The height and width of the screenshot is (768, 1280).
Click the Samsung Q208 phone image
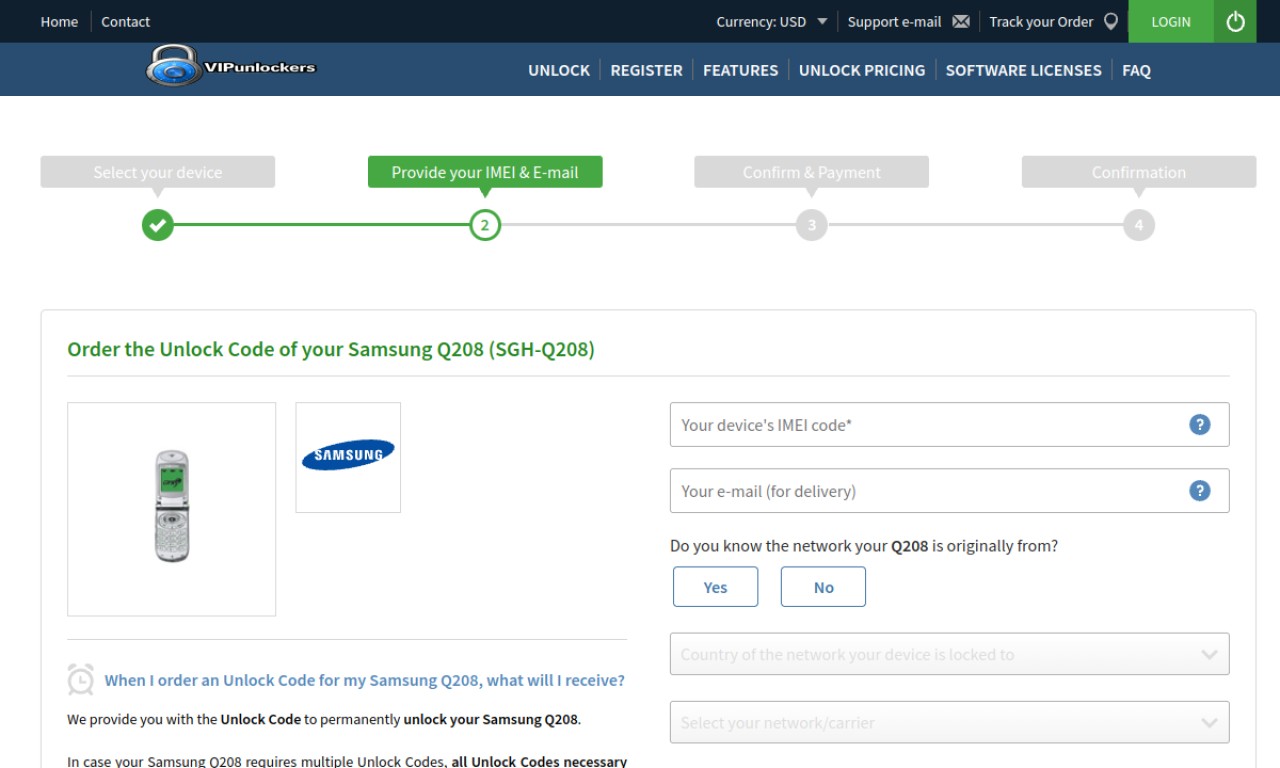pyautogui.click(x=172, y=509)
